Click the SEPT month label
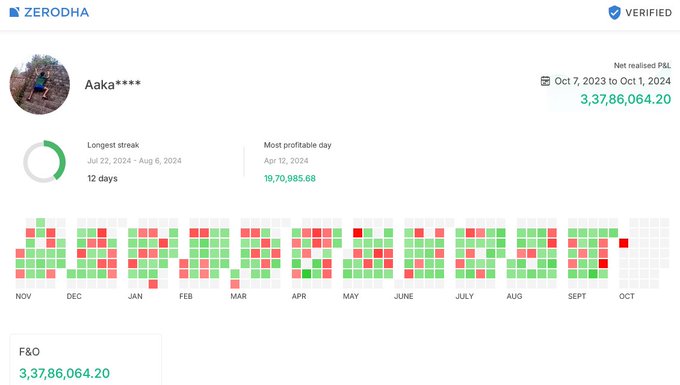This screenshot has width=680, height=385. 577,296
